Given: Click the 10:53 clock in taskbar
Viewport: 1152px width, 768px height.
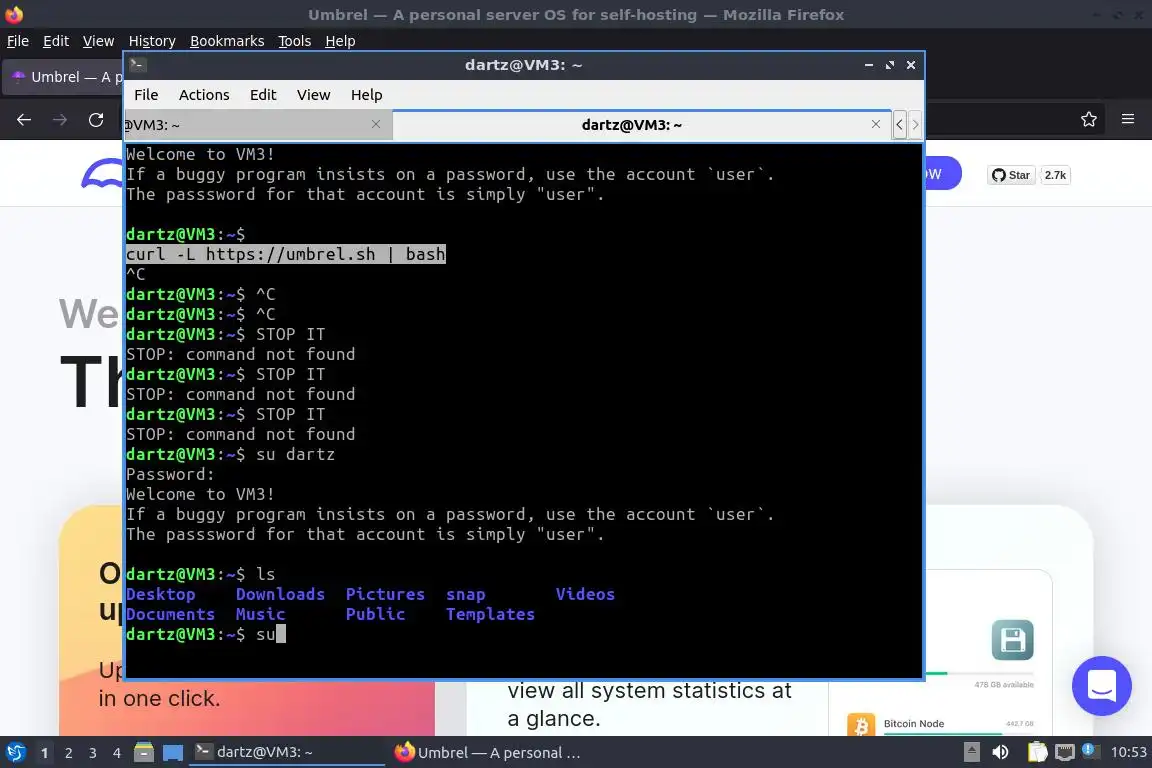Looking at the screenshot, I should point(1128,753).
